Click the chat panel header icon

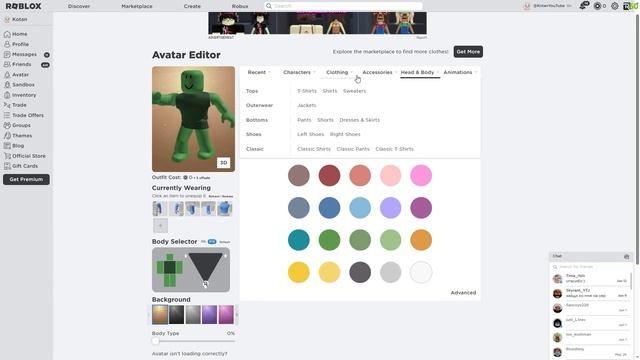click(x=627, y=257)
